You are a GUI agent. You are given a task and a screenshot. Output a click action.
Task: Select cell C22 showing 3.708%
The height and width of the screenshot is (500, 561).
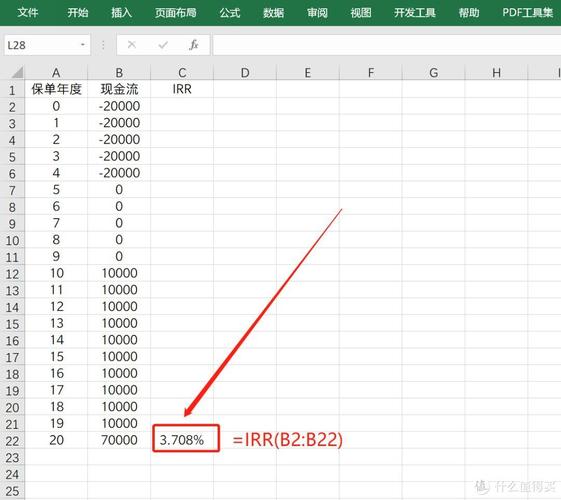click(x=182, y=440)
